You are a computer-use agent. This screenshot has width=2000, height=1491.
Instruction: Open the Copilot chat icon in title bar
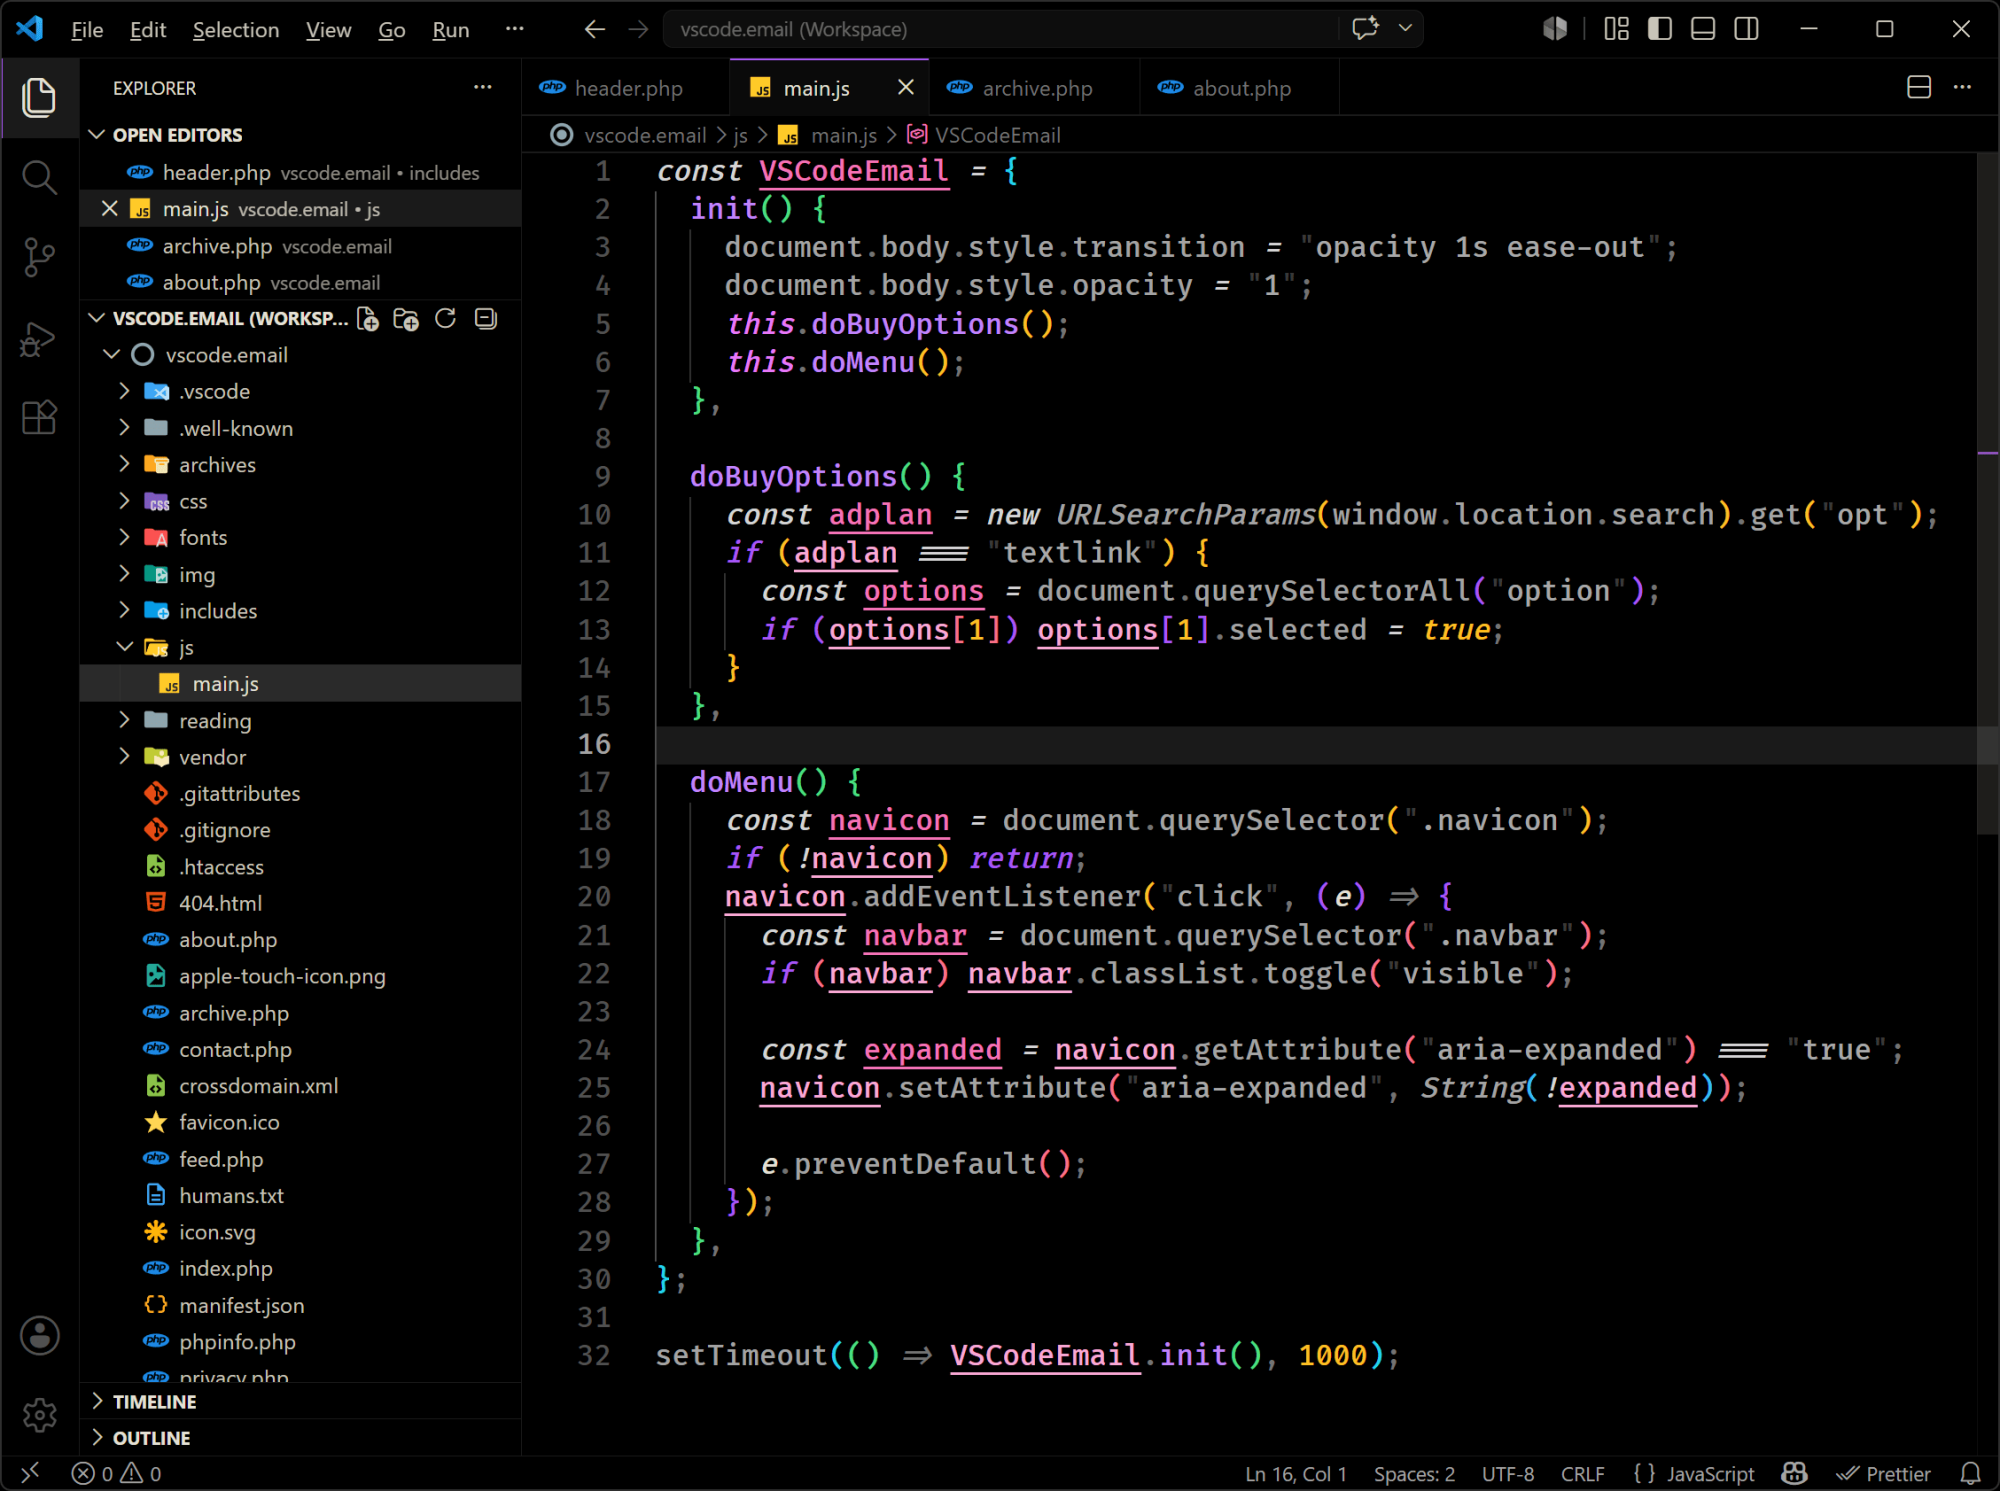coord(1365,28)
